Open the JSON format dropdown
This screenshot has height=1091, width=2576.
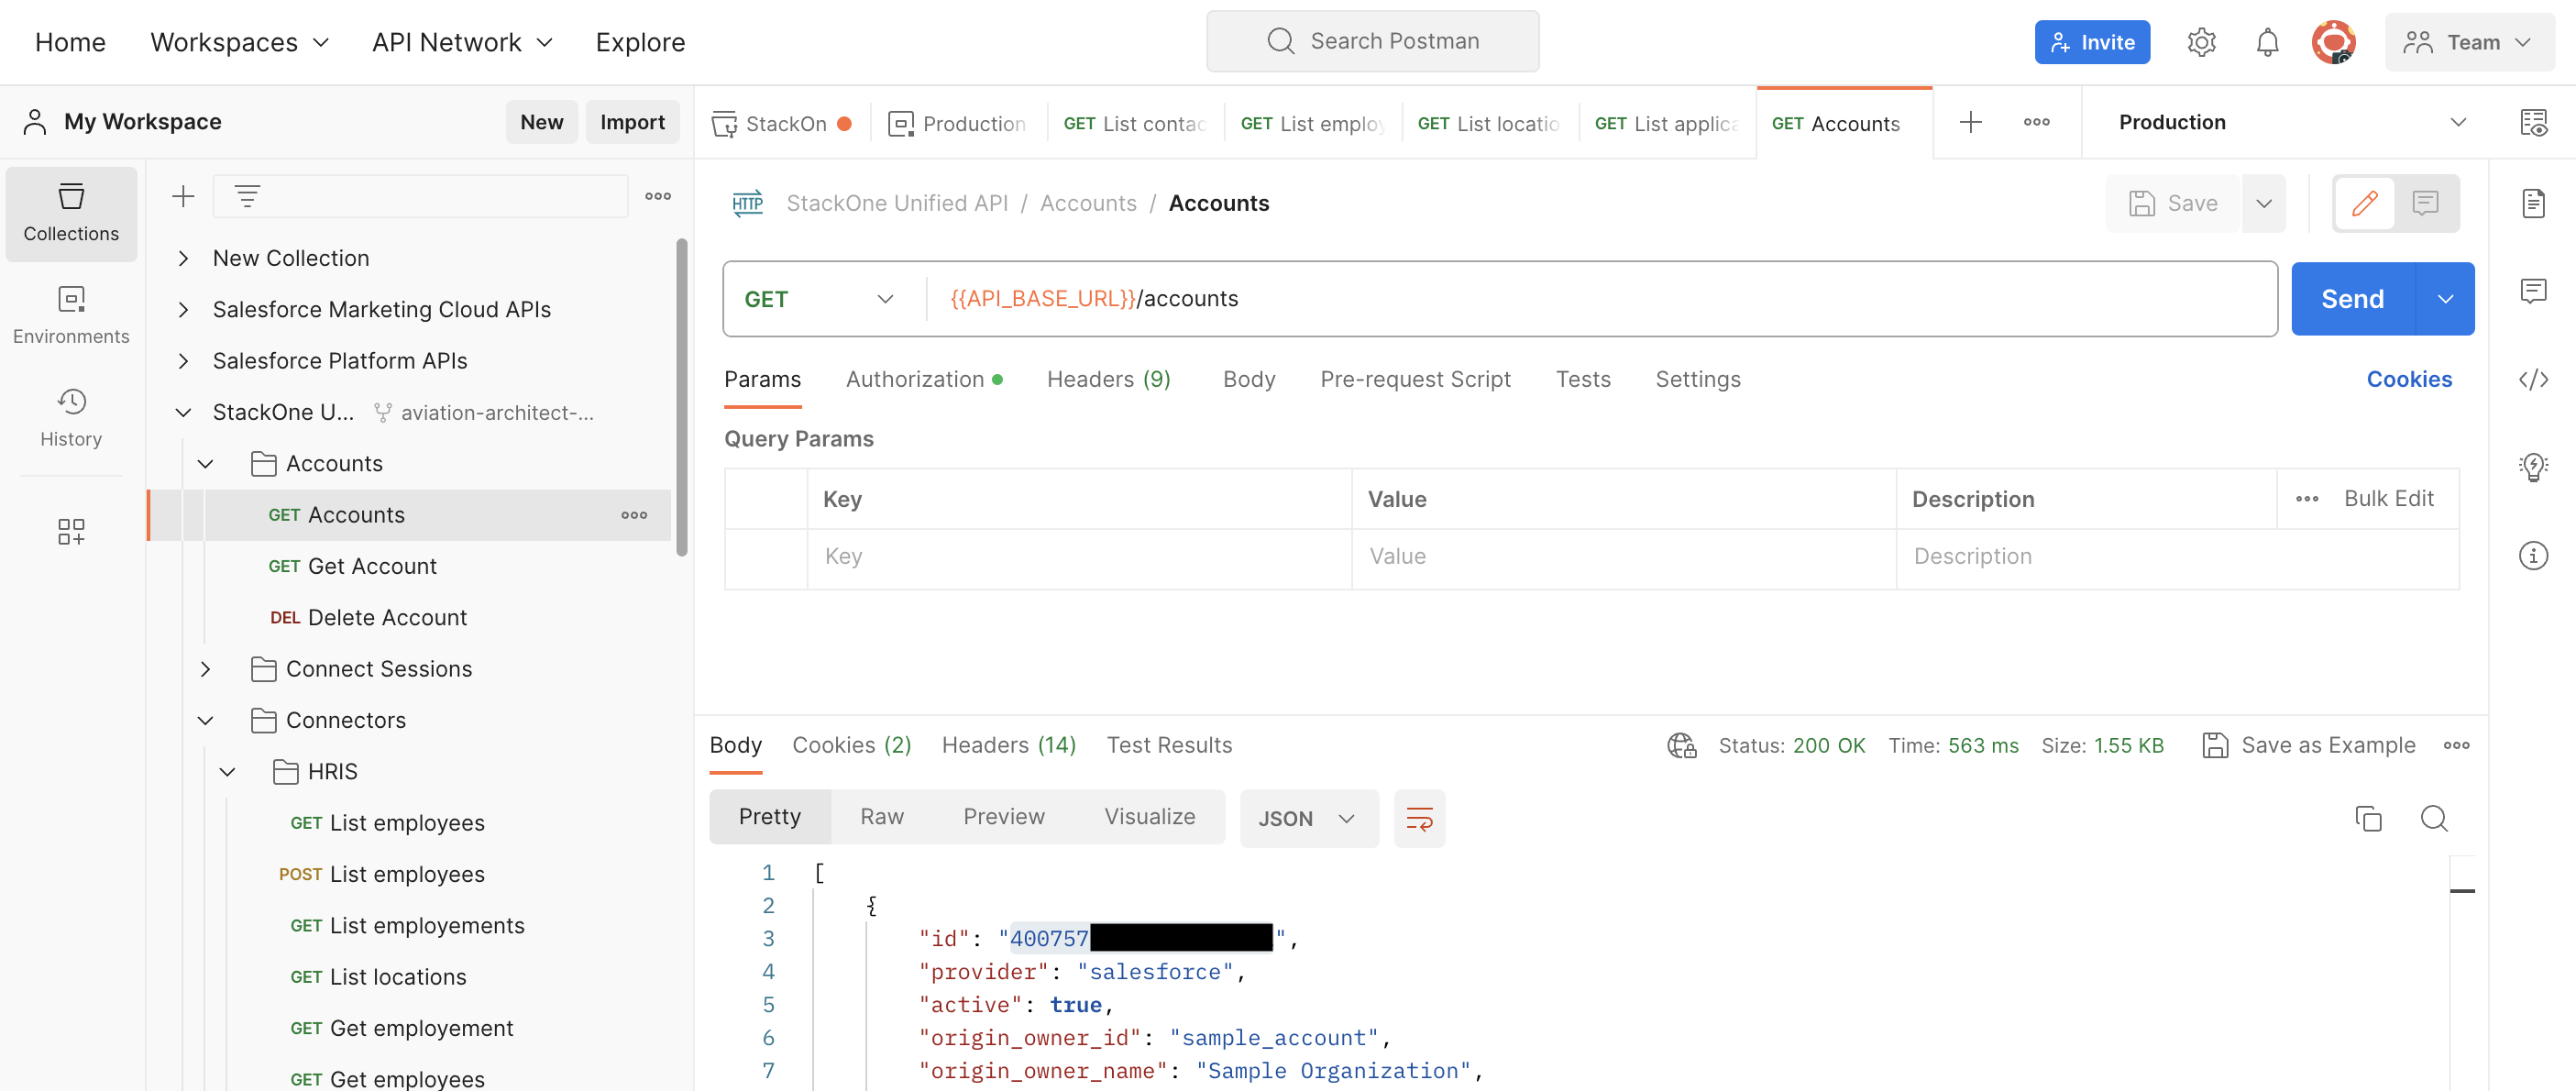tap(1309, 818)
